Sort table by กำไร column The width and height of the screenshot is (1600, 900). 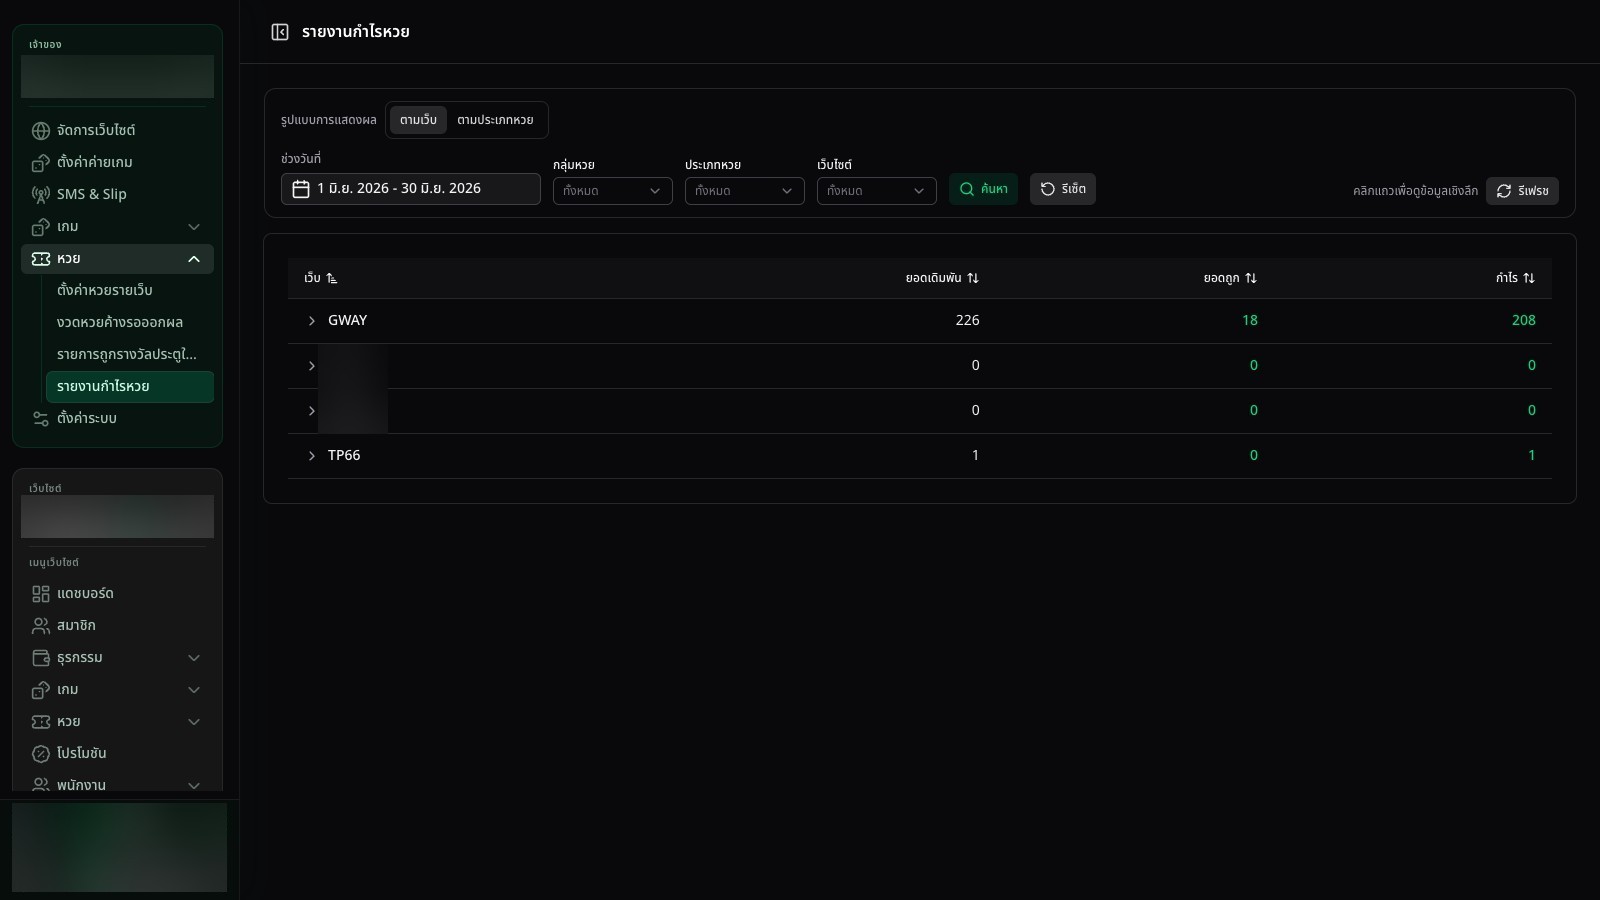(x=1515, y=278)
